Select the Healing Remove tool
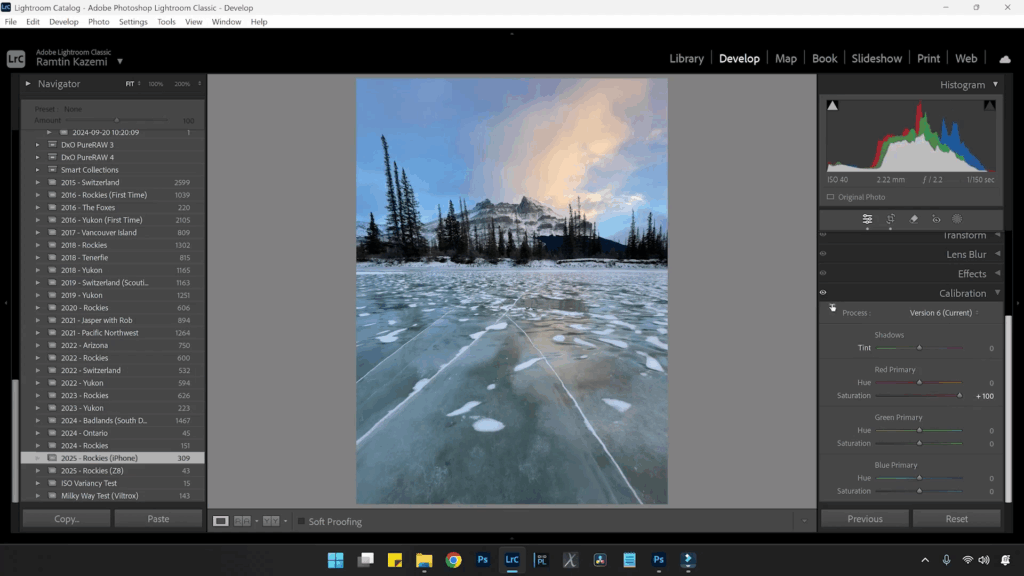This screenshot has width=1024, height=576. tap(914, 218)
